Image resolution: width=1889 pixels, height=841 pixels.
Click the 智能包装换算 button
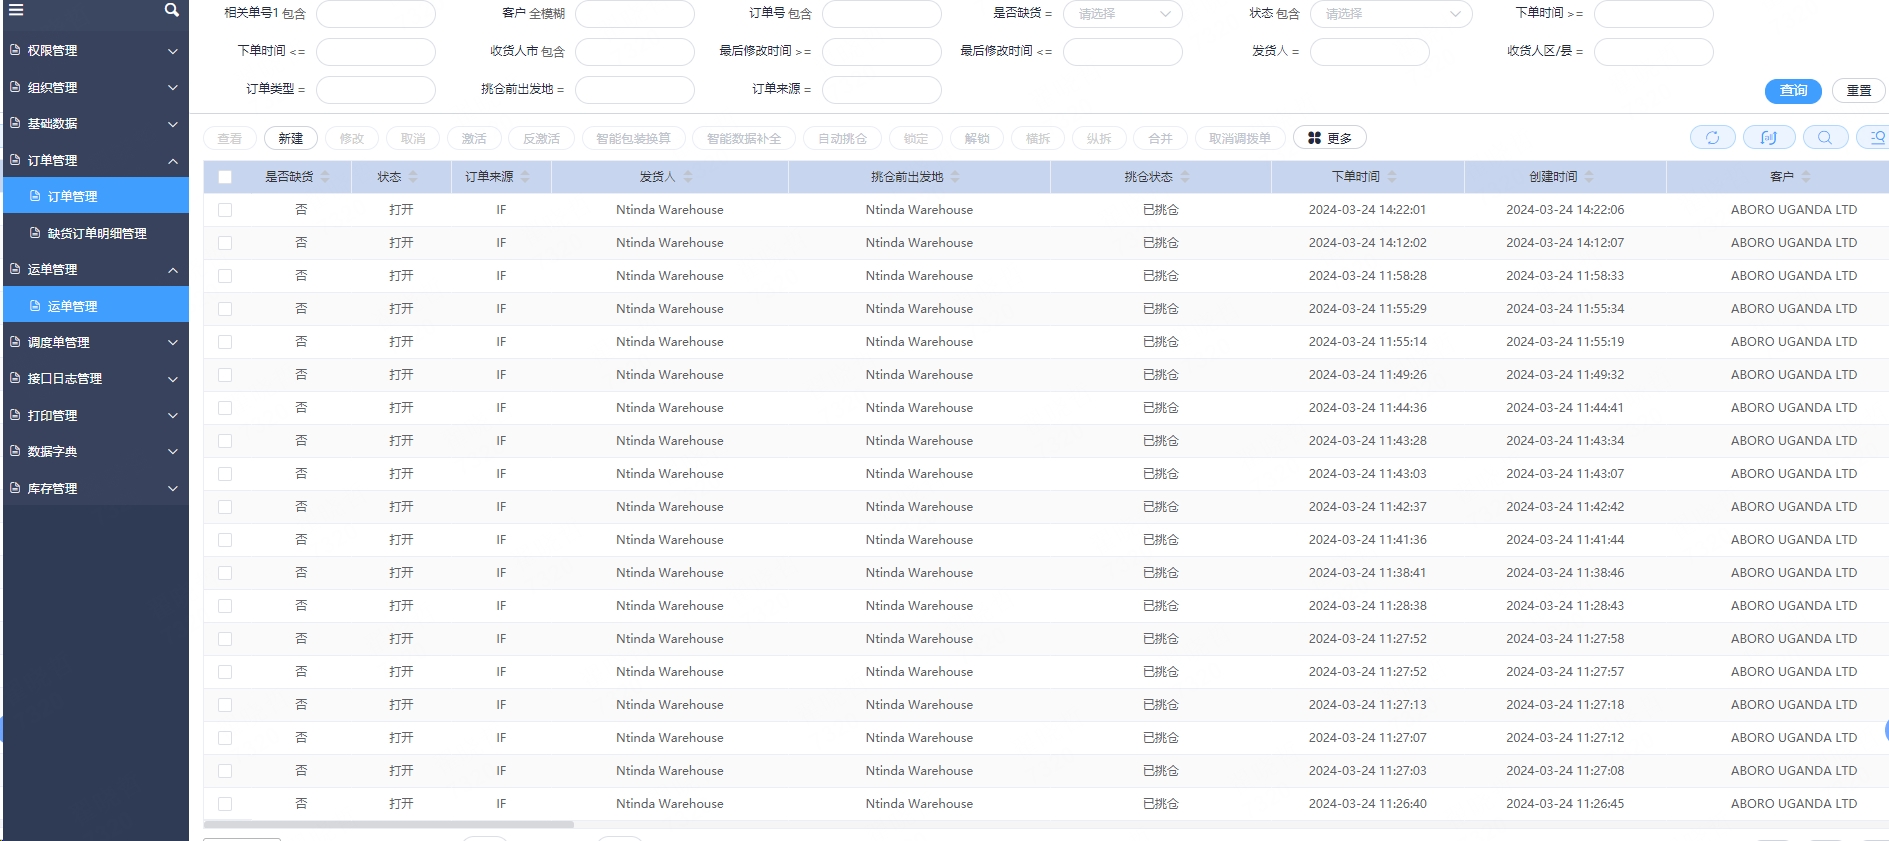[x=633, y=138]
